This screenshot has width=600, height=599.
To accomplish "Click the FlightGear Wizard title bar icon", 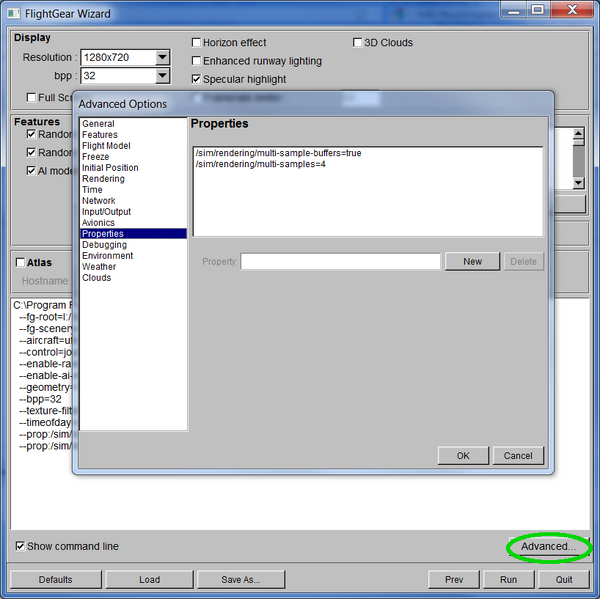I will (x=13, y=13).
